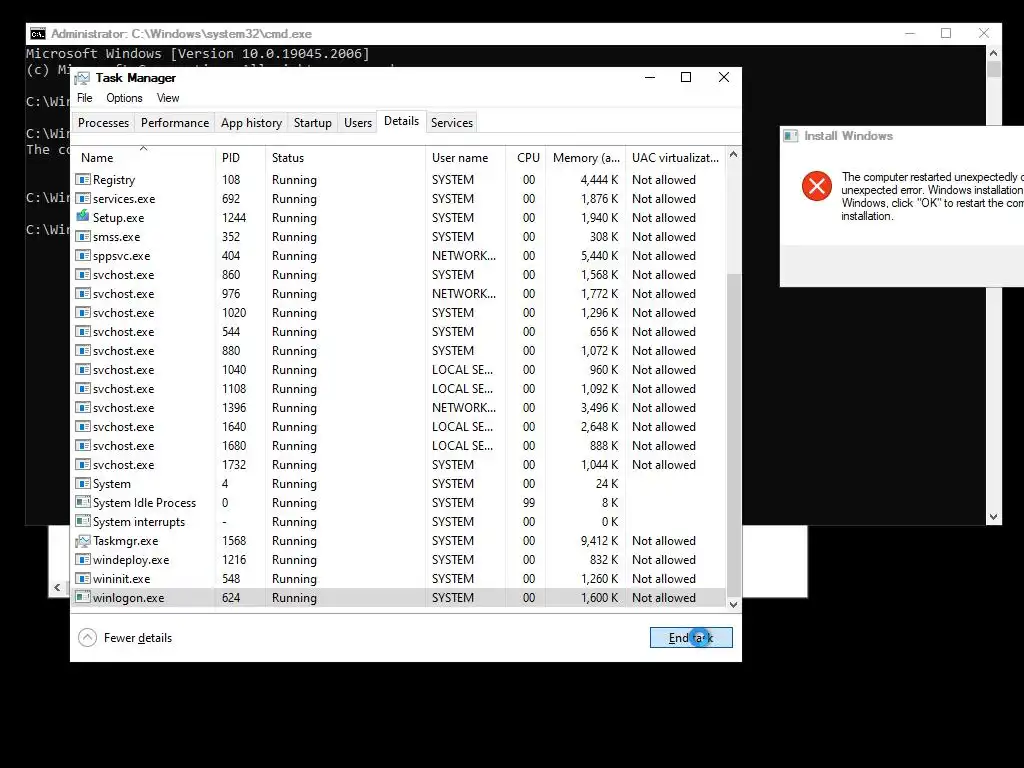The height and width of the screenshot is (768, 1024).
Task: Sort by the Name column header
Action: (x=143, y=157)
